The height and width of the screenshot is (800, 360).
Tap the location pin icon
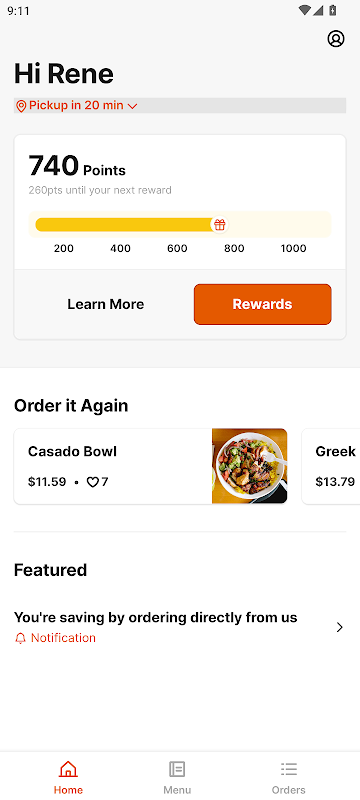21,106
